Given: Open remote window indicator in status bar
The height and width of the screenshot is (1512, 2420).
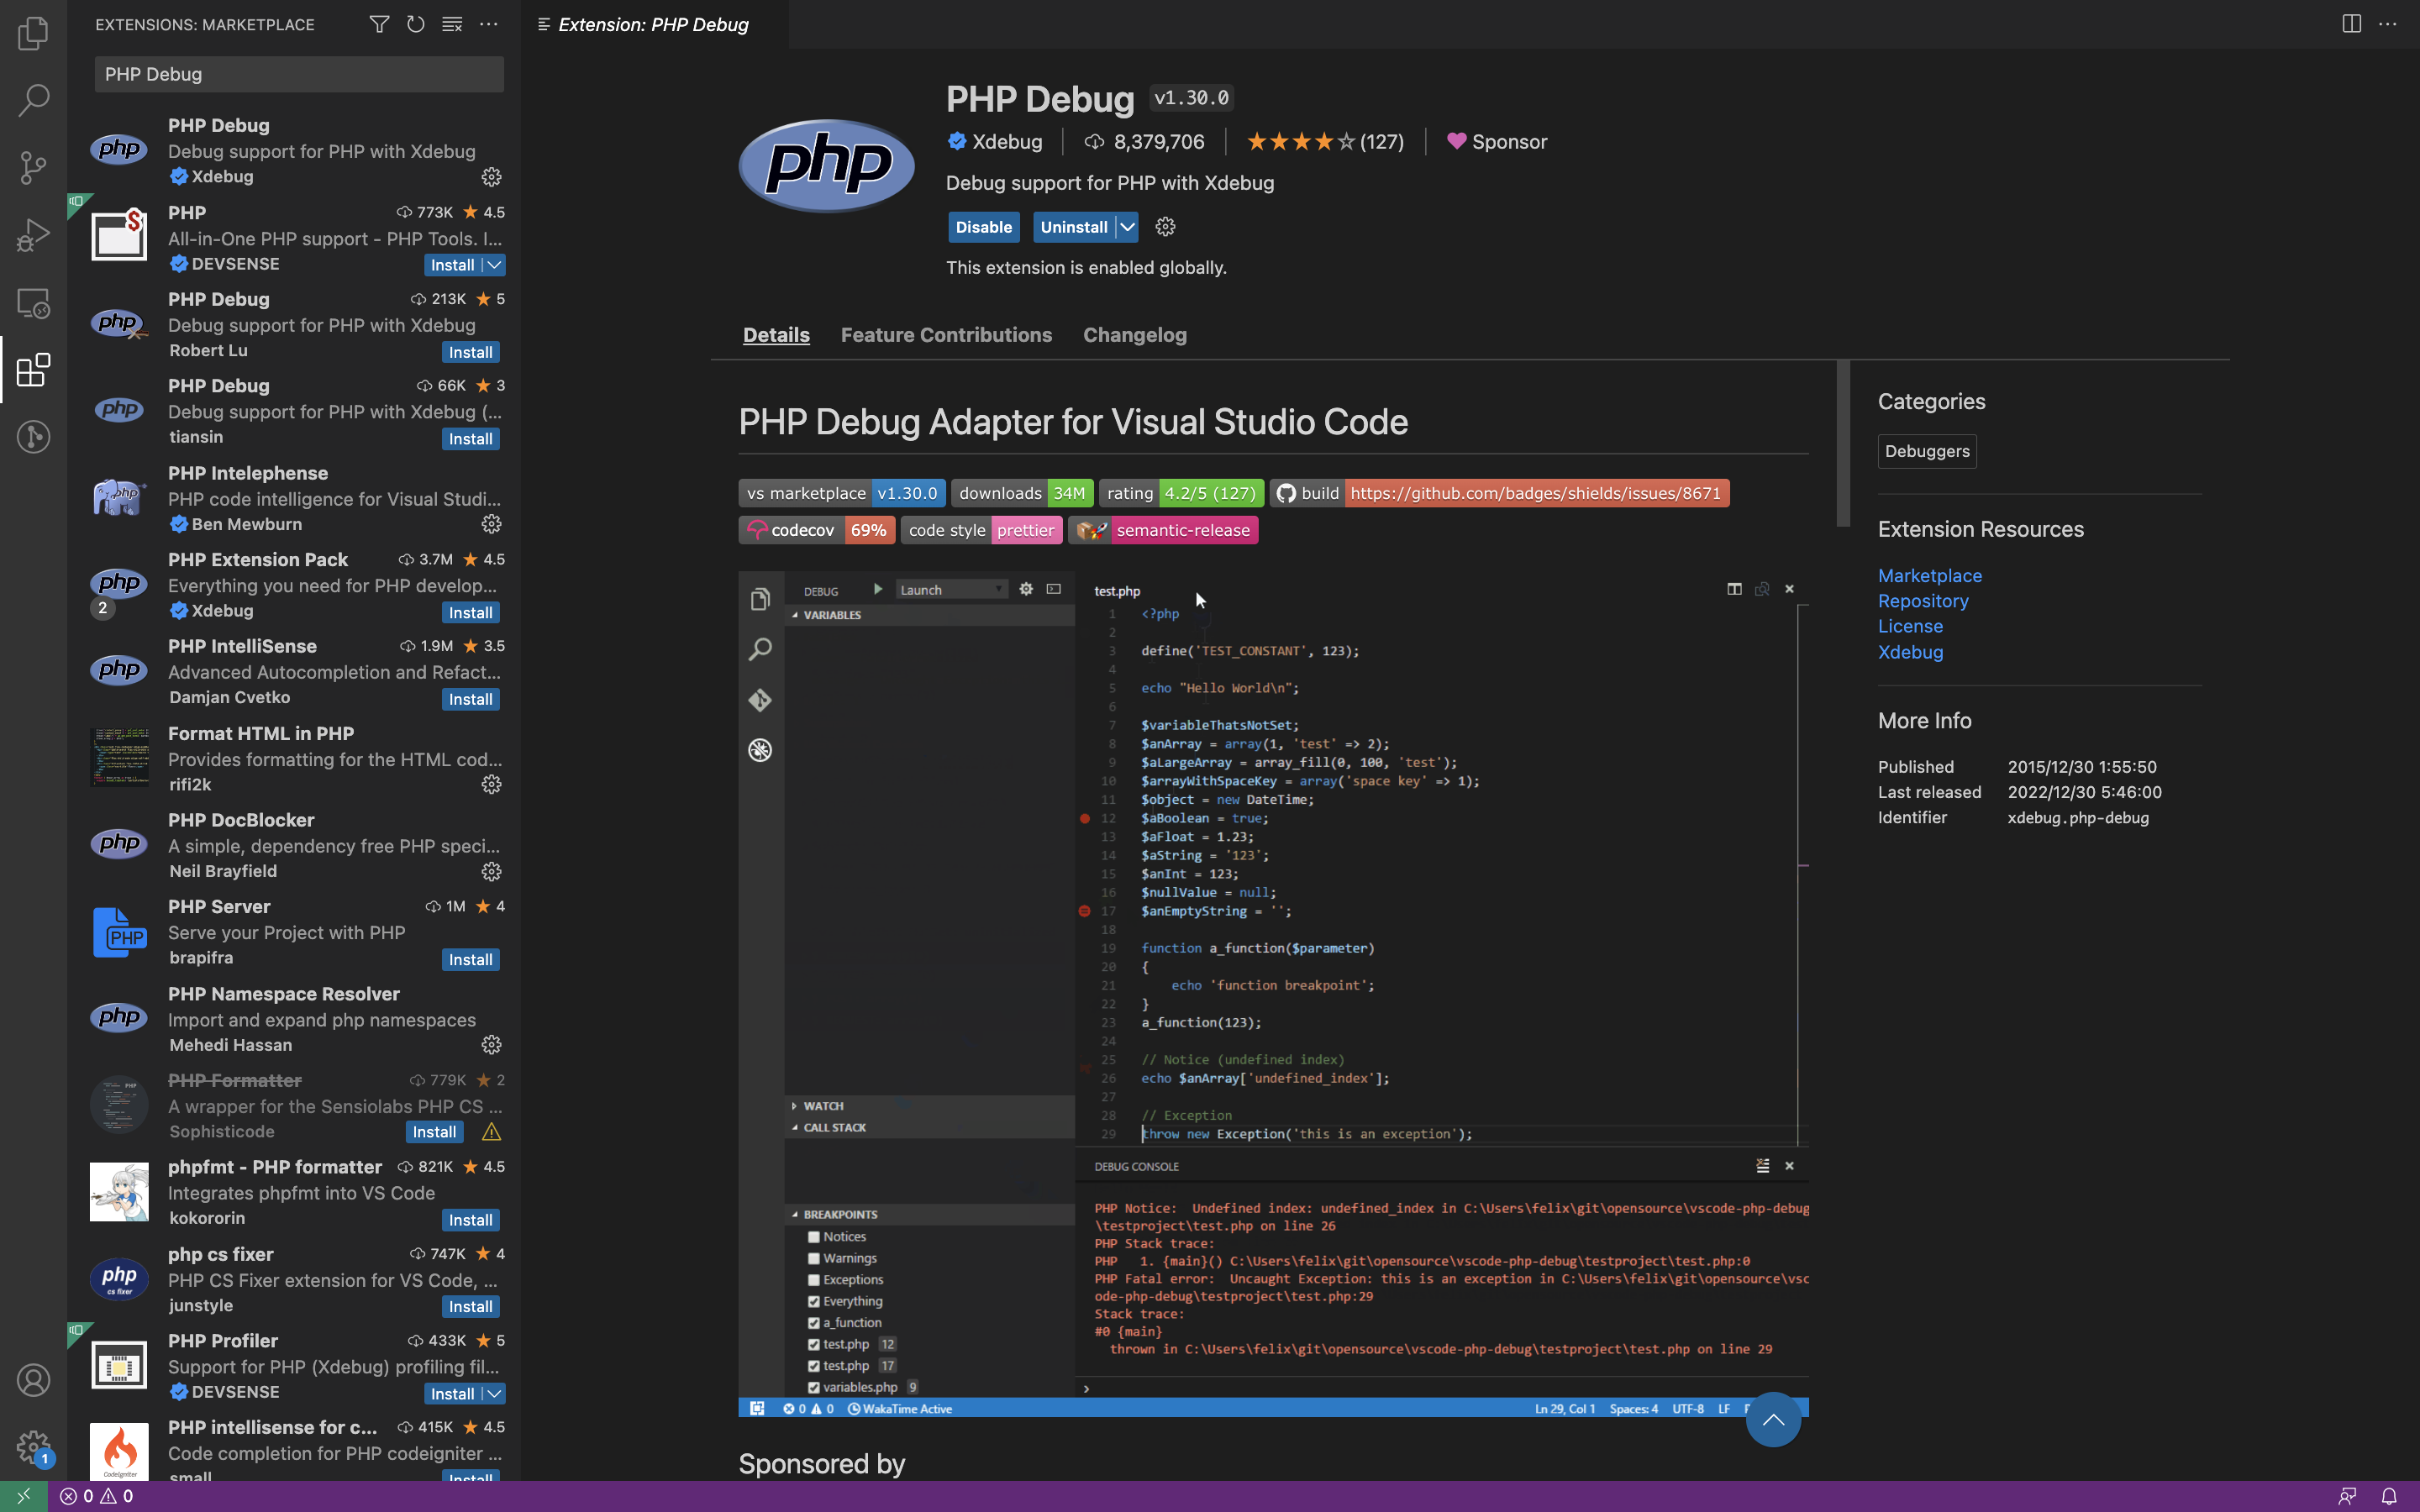Looking at the screenshot, I should click(23, 1496).
